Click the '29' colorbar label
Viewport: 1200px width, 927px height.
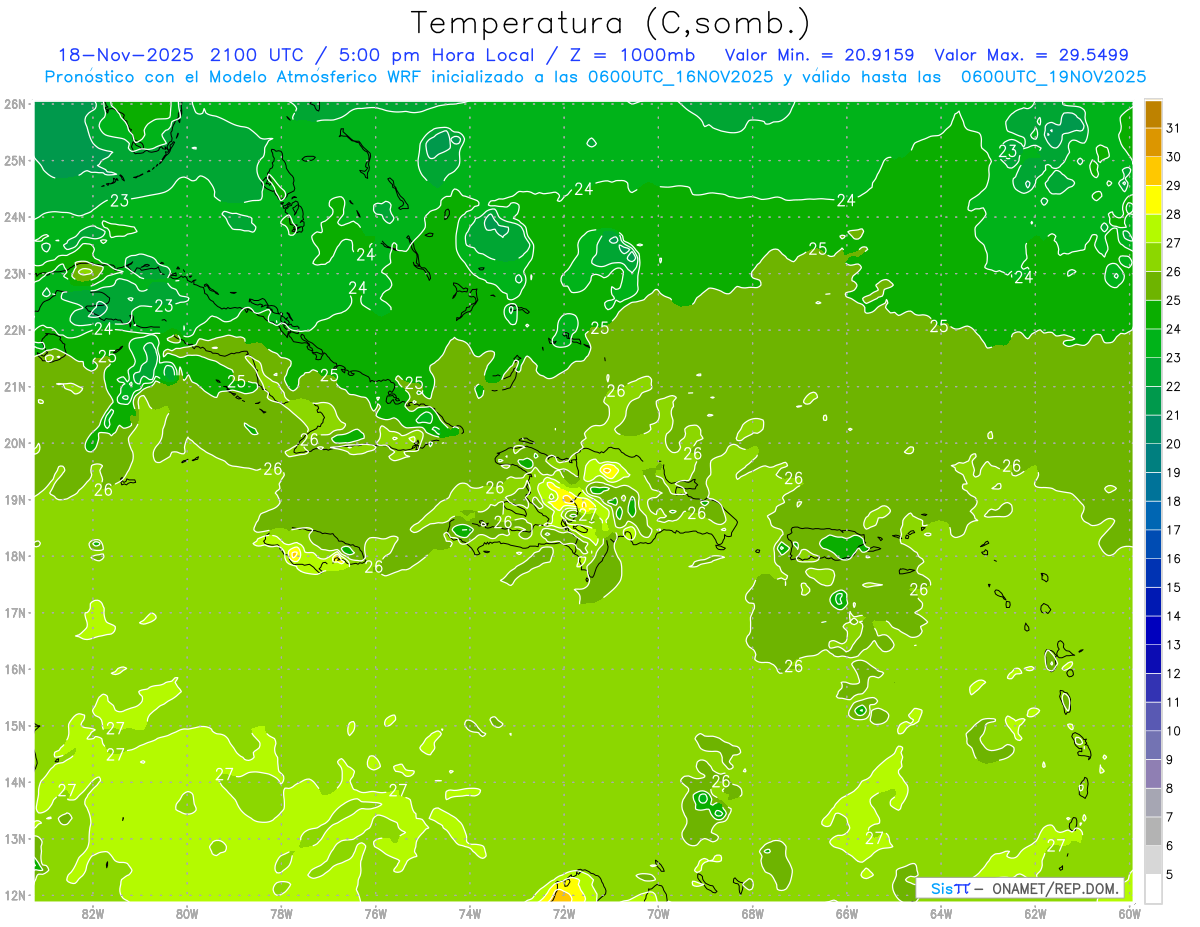(x=1174, y=186)
